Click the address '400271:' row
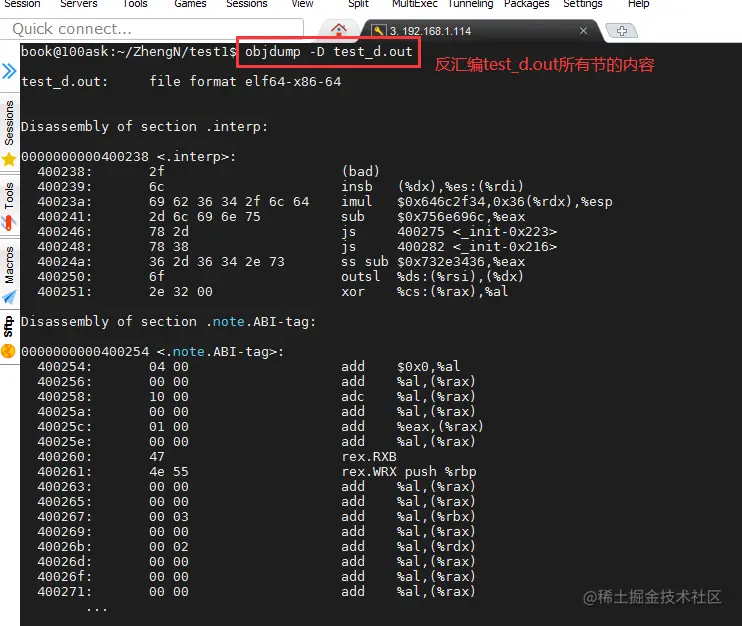This screenshot has height=626, width=742. (x=256, y=591)
